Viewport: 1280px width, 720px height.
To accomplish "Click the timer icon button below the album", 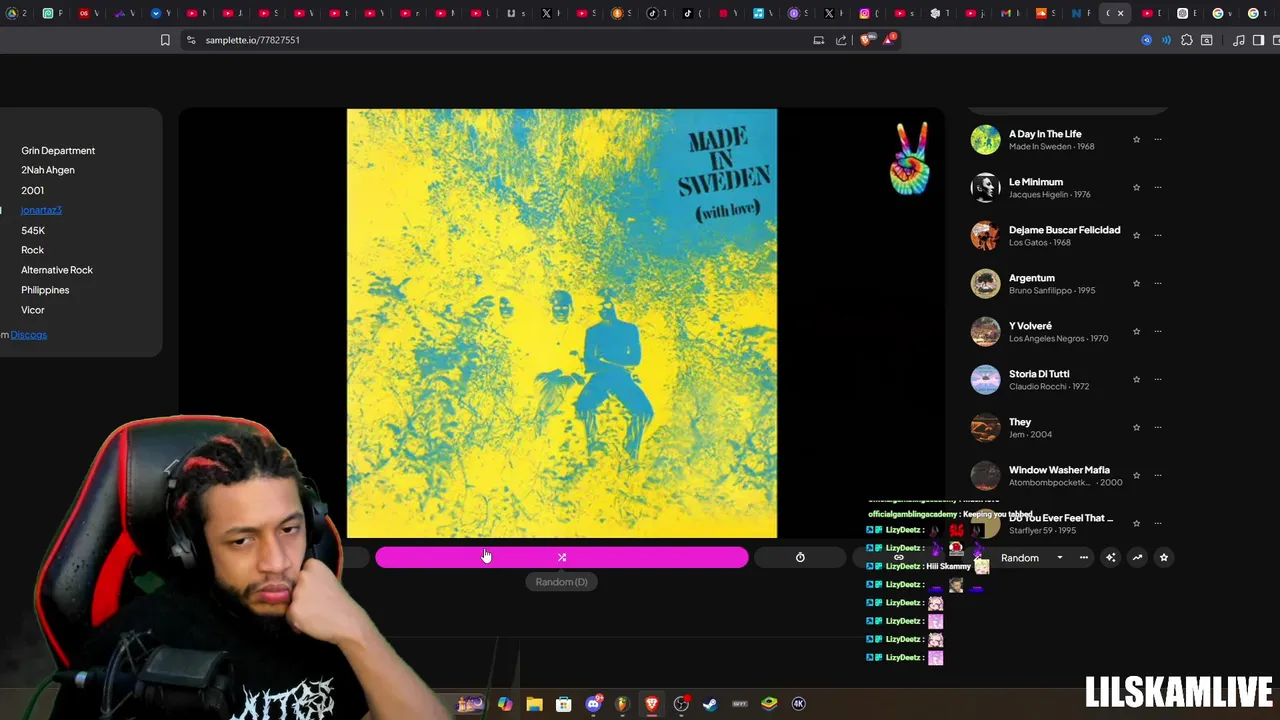I will tap(800, 557).
